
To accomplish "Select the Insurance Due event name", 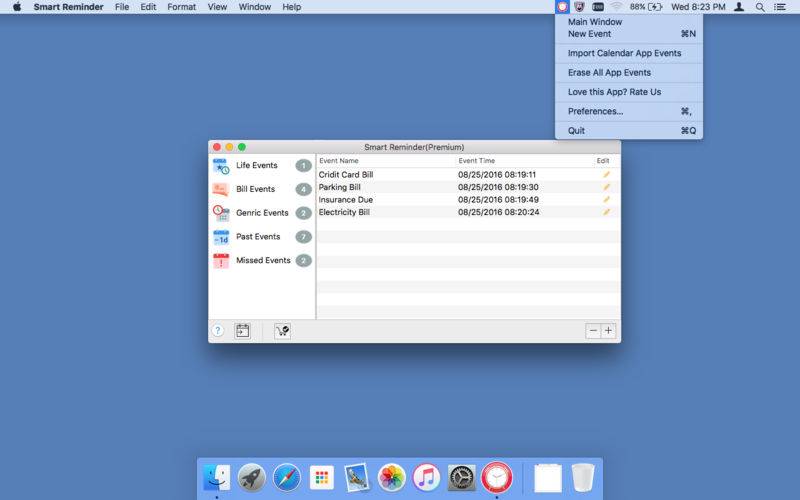I will pos(345,199).
